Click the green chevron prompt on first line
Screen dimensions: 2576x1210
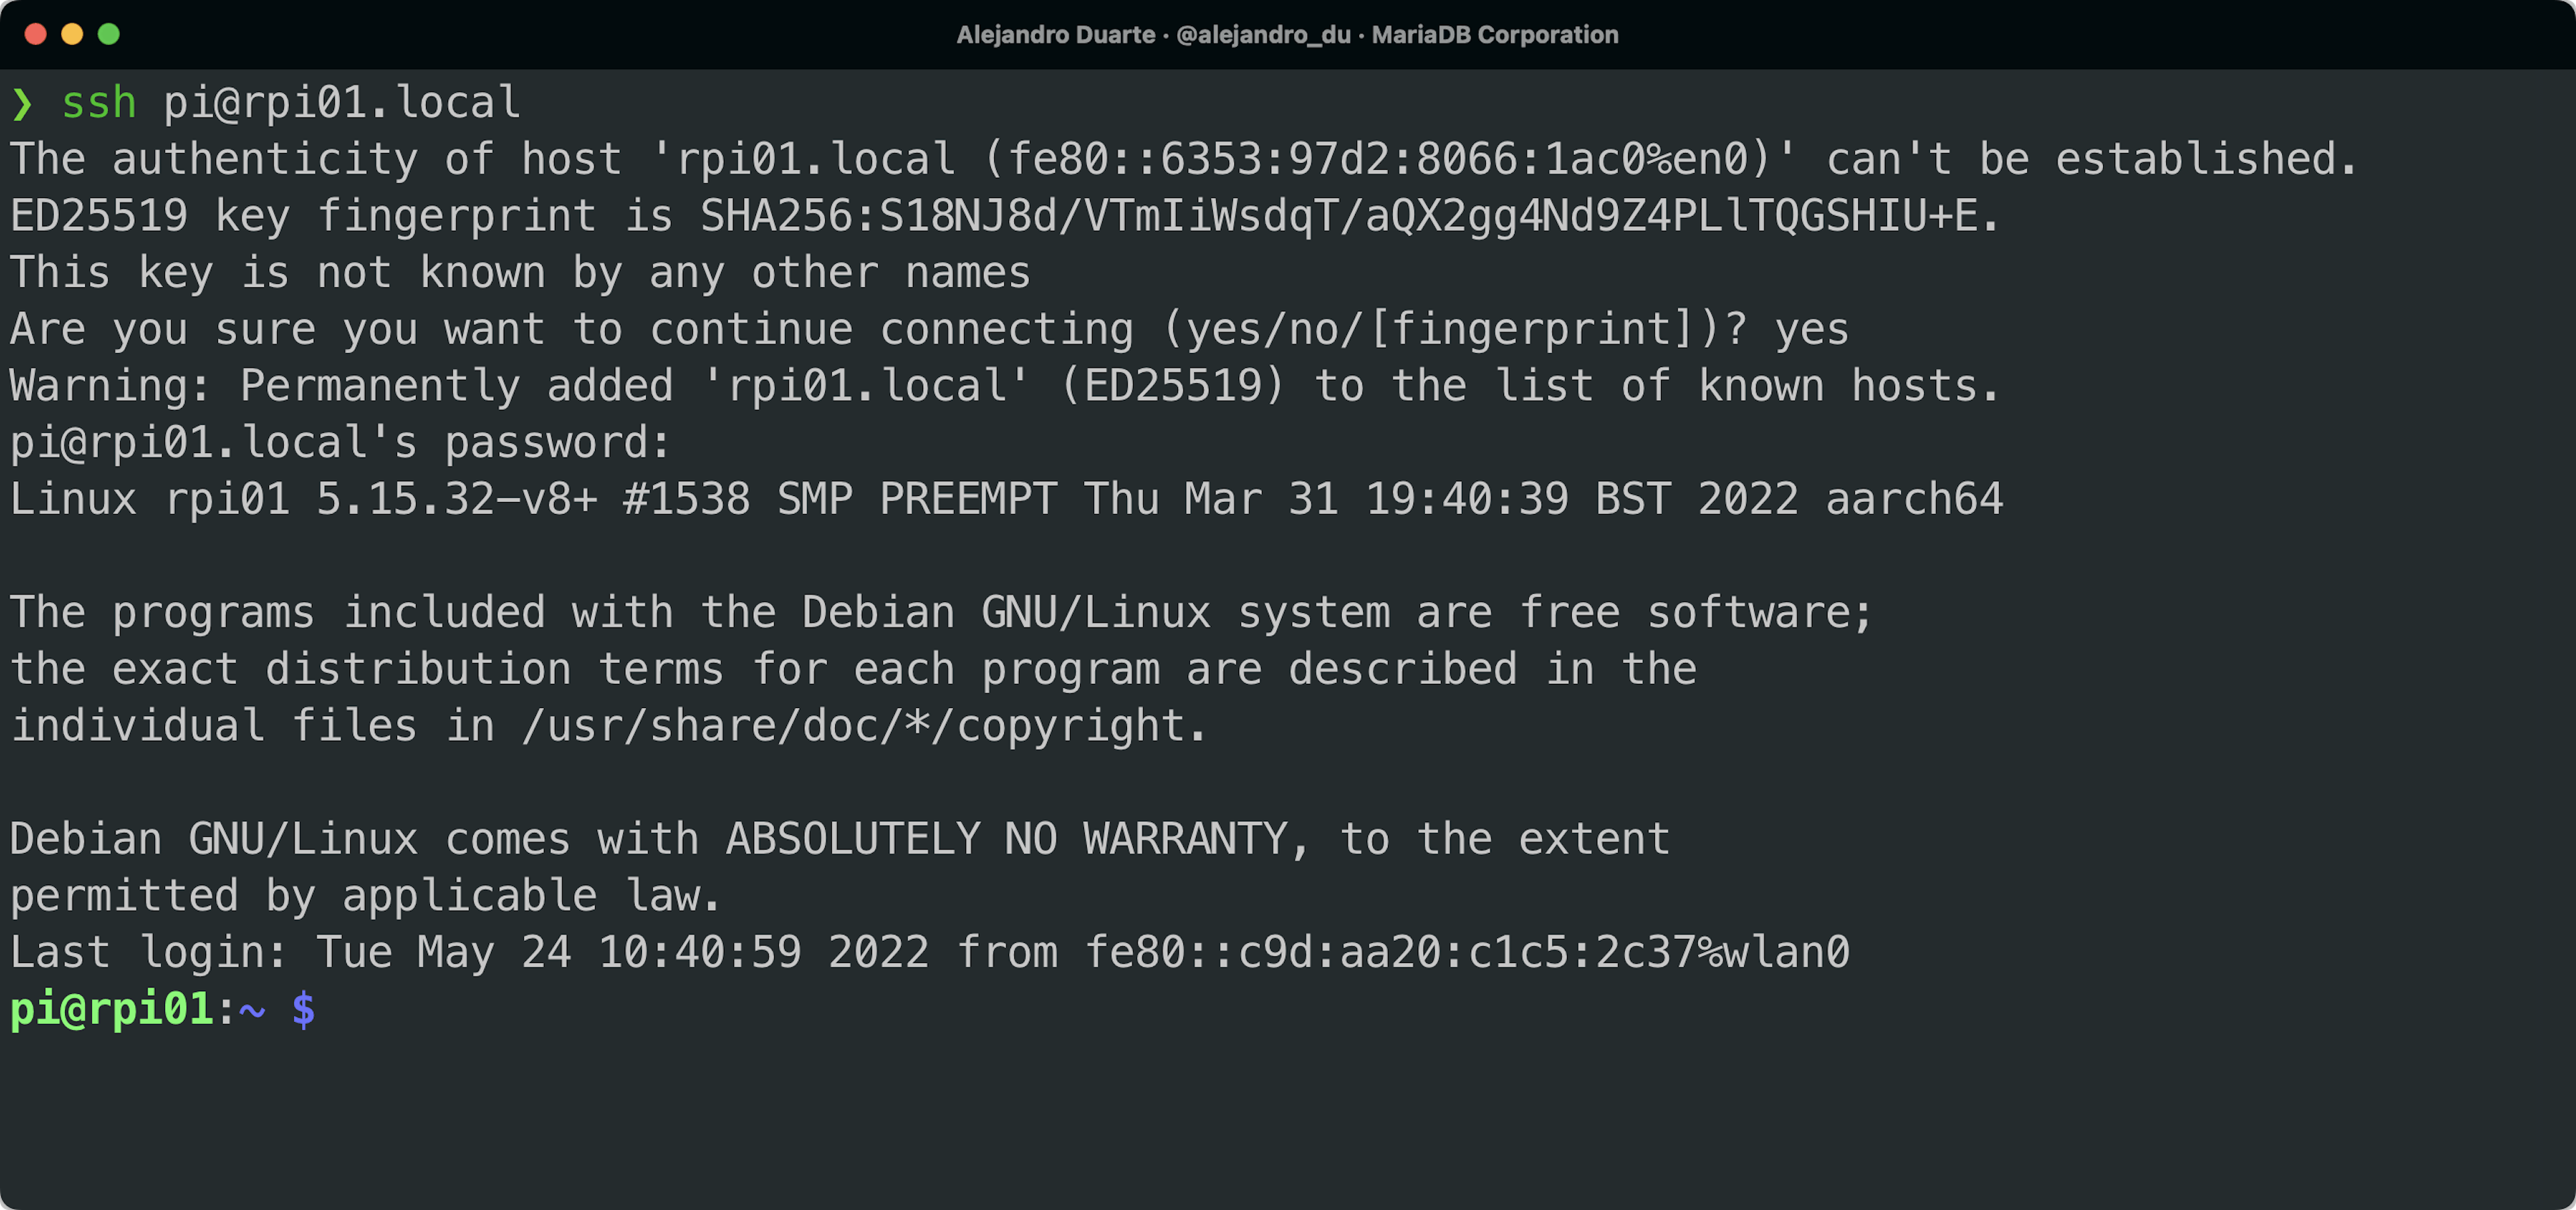[22, 103]
